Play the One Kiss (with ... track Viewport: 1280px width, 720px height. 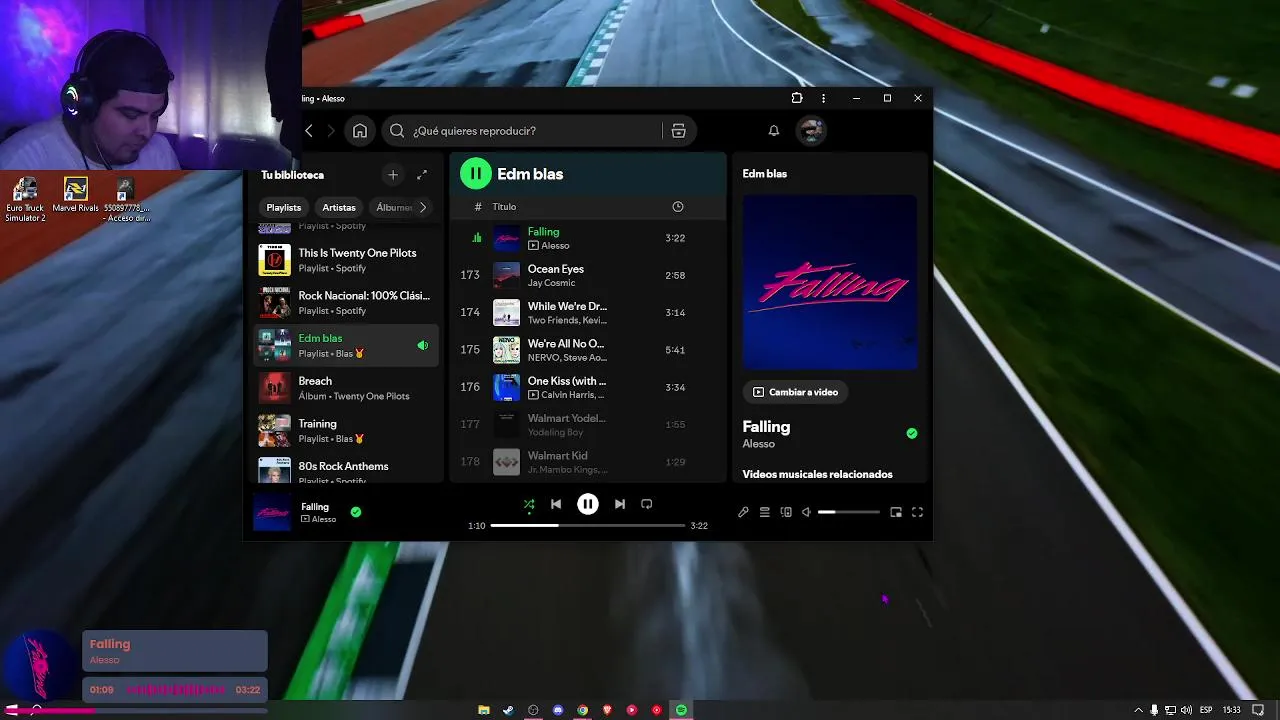[x=588, y=387]
